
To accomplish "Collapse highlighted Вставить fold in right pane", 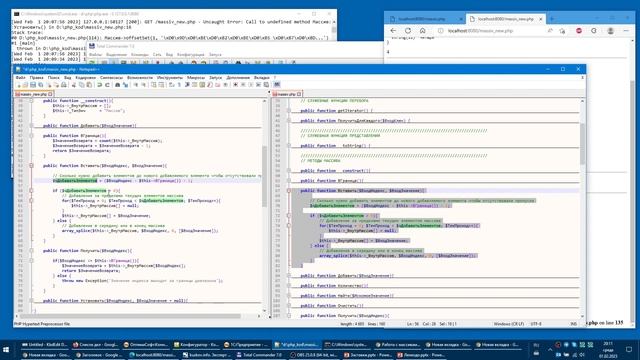I will click(289, 191).
